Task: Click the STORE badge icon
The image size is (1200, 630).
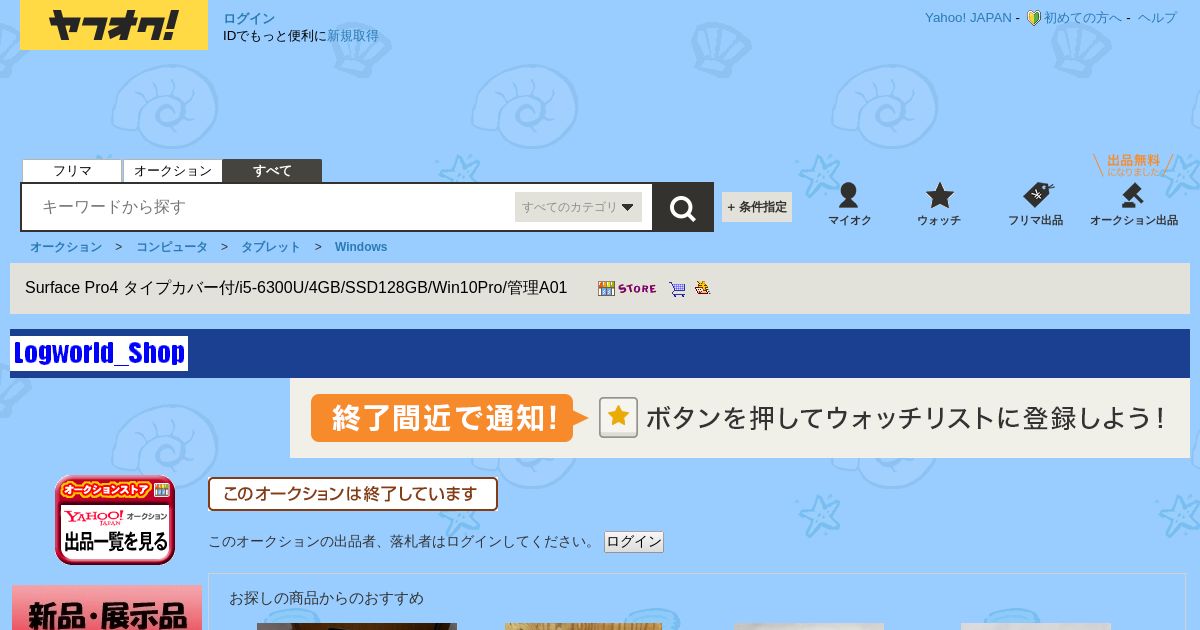Action: (x=627, y=288)
